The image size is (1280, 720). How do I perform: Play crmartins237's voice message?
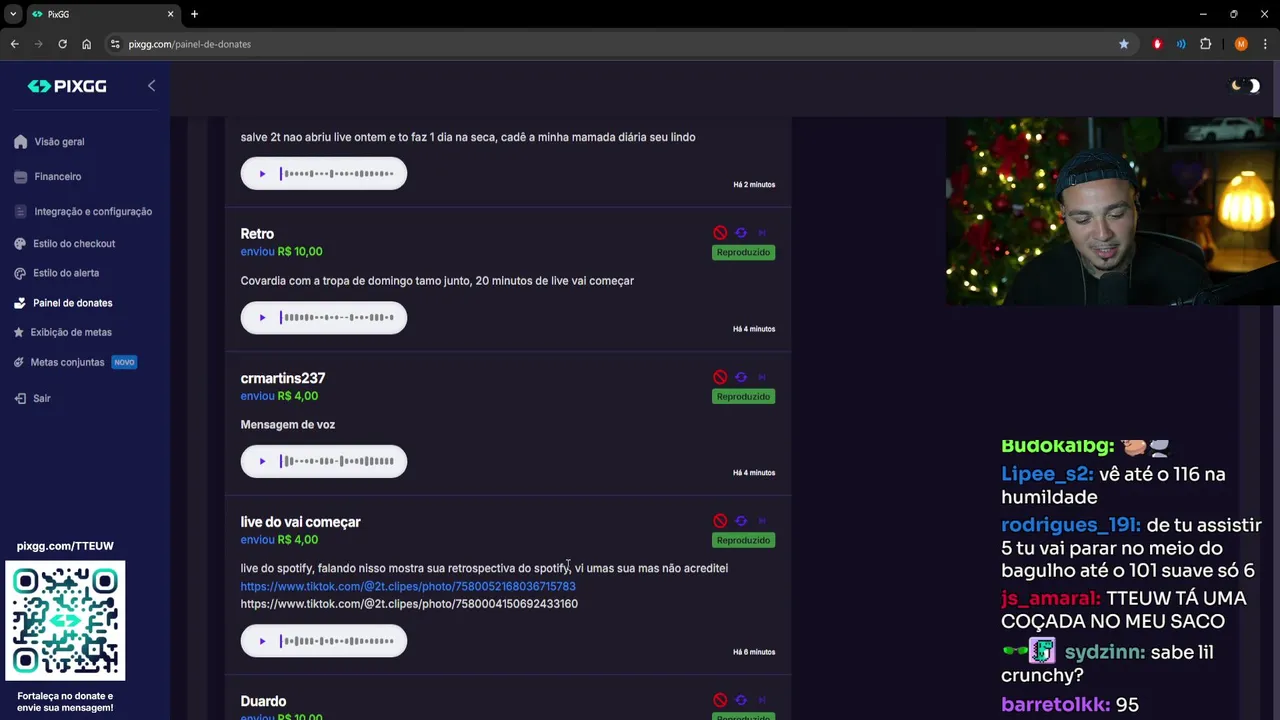[262, 461]
